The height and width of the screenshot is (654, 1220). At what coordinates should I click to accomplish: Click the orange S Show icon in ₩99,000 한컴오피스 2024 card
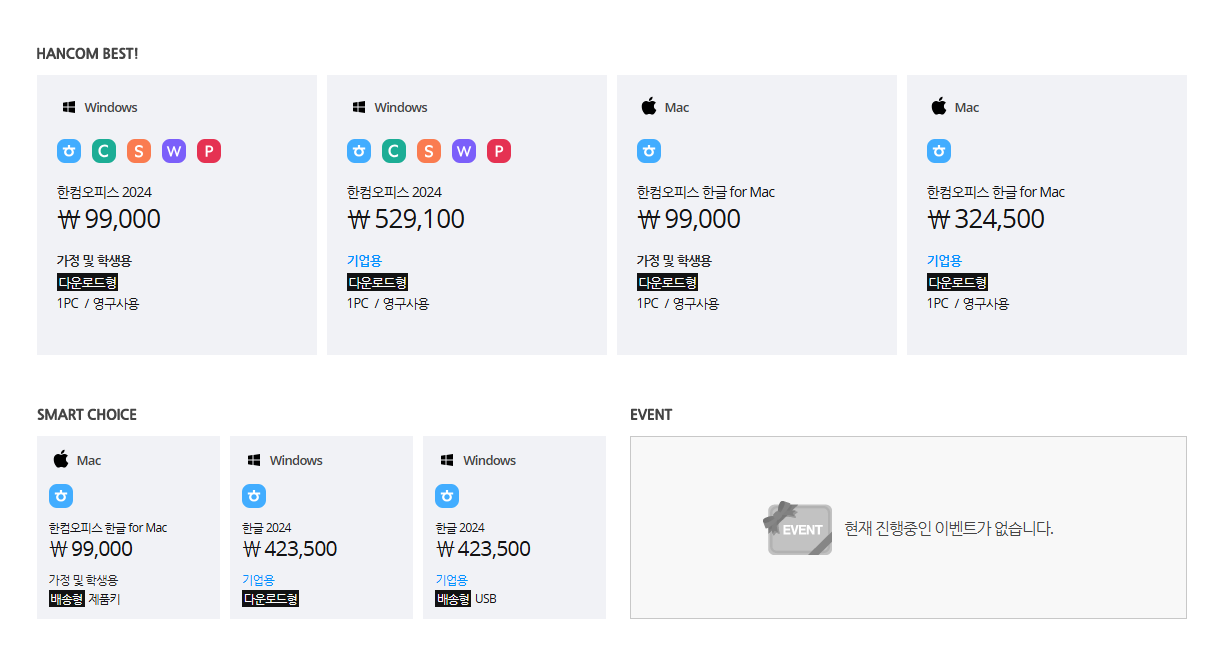(x=139, y=151)
